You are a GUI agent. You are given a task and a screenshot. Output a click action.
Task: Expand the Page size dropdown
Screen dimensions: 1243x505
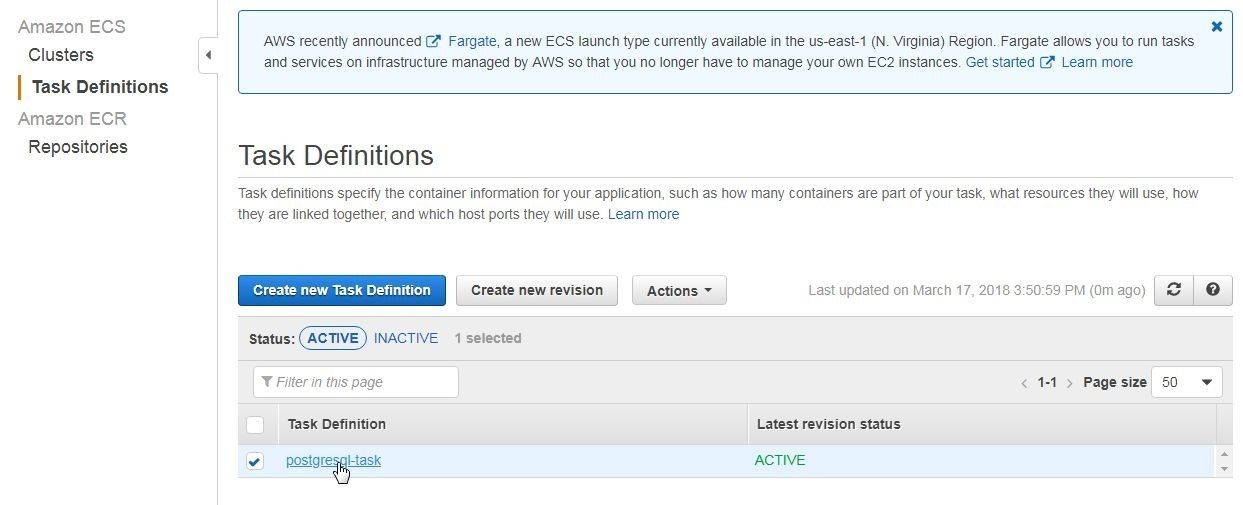[x=1187, y=382]
